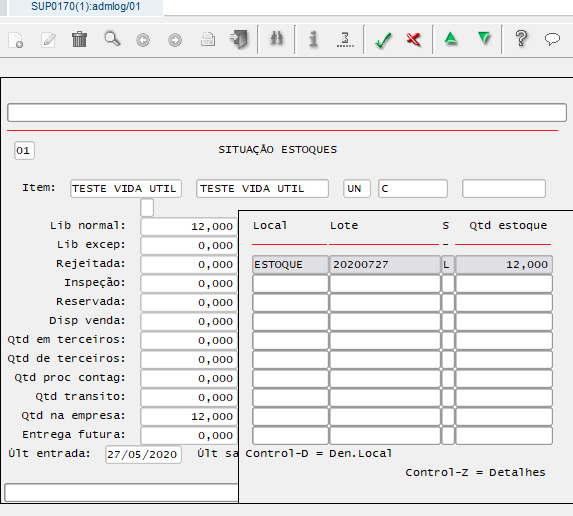This screenshot has height=516, width=573.
Task: Click the Reservada value field
Action: point(189,303)
